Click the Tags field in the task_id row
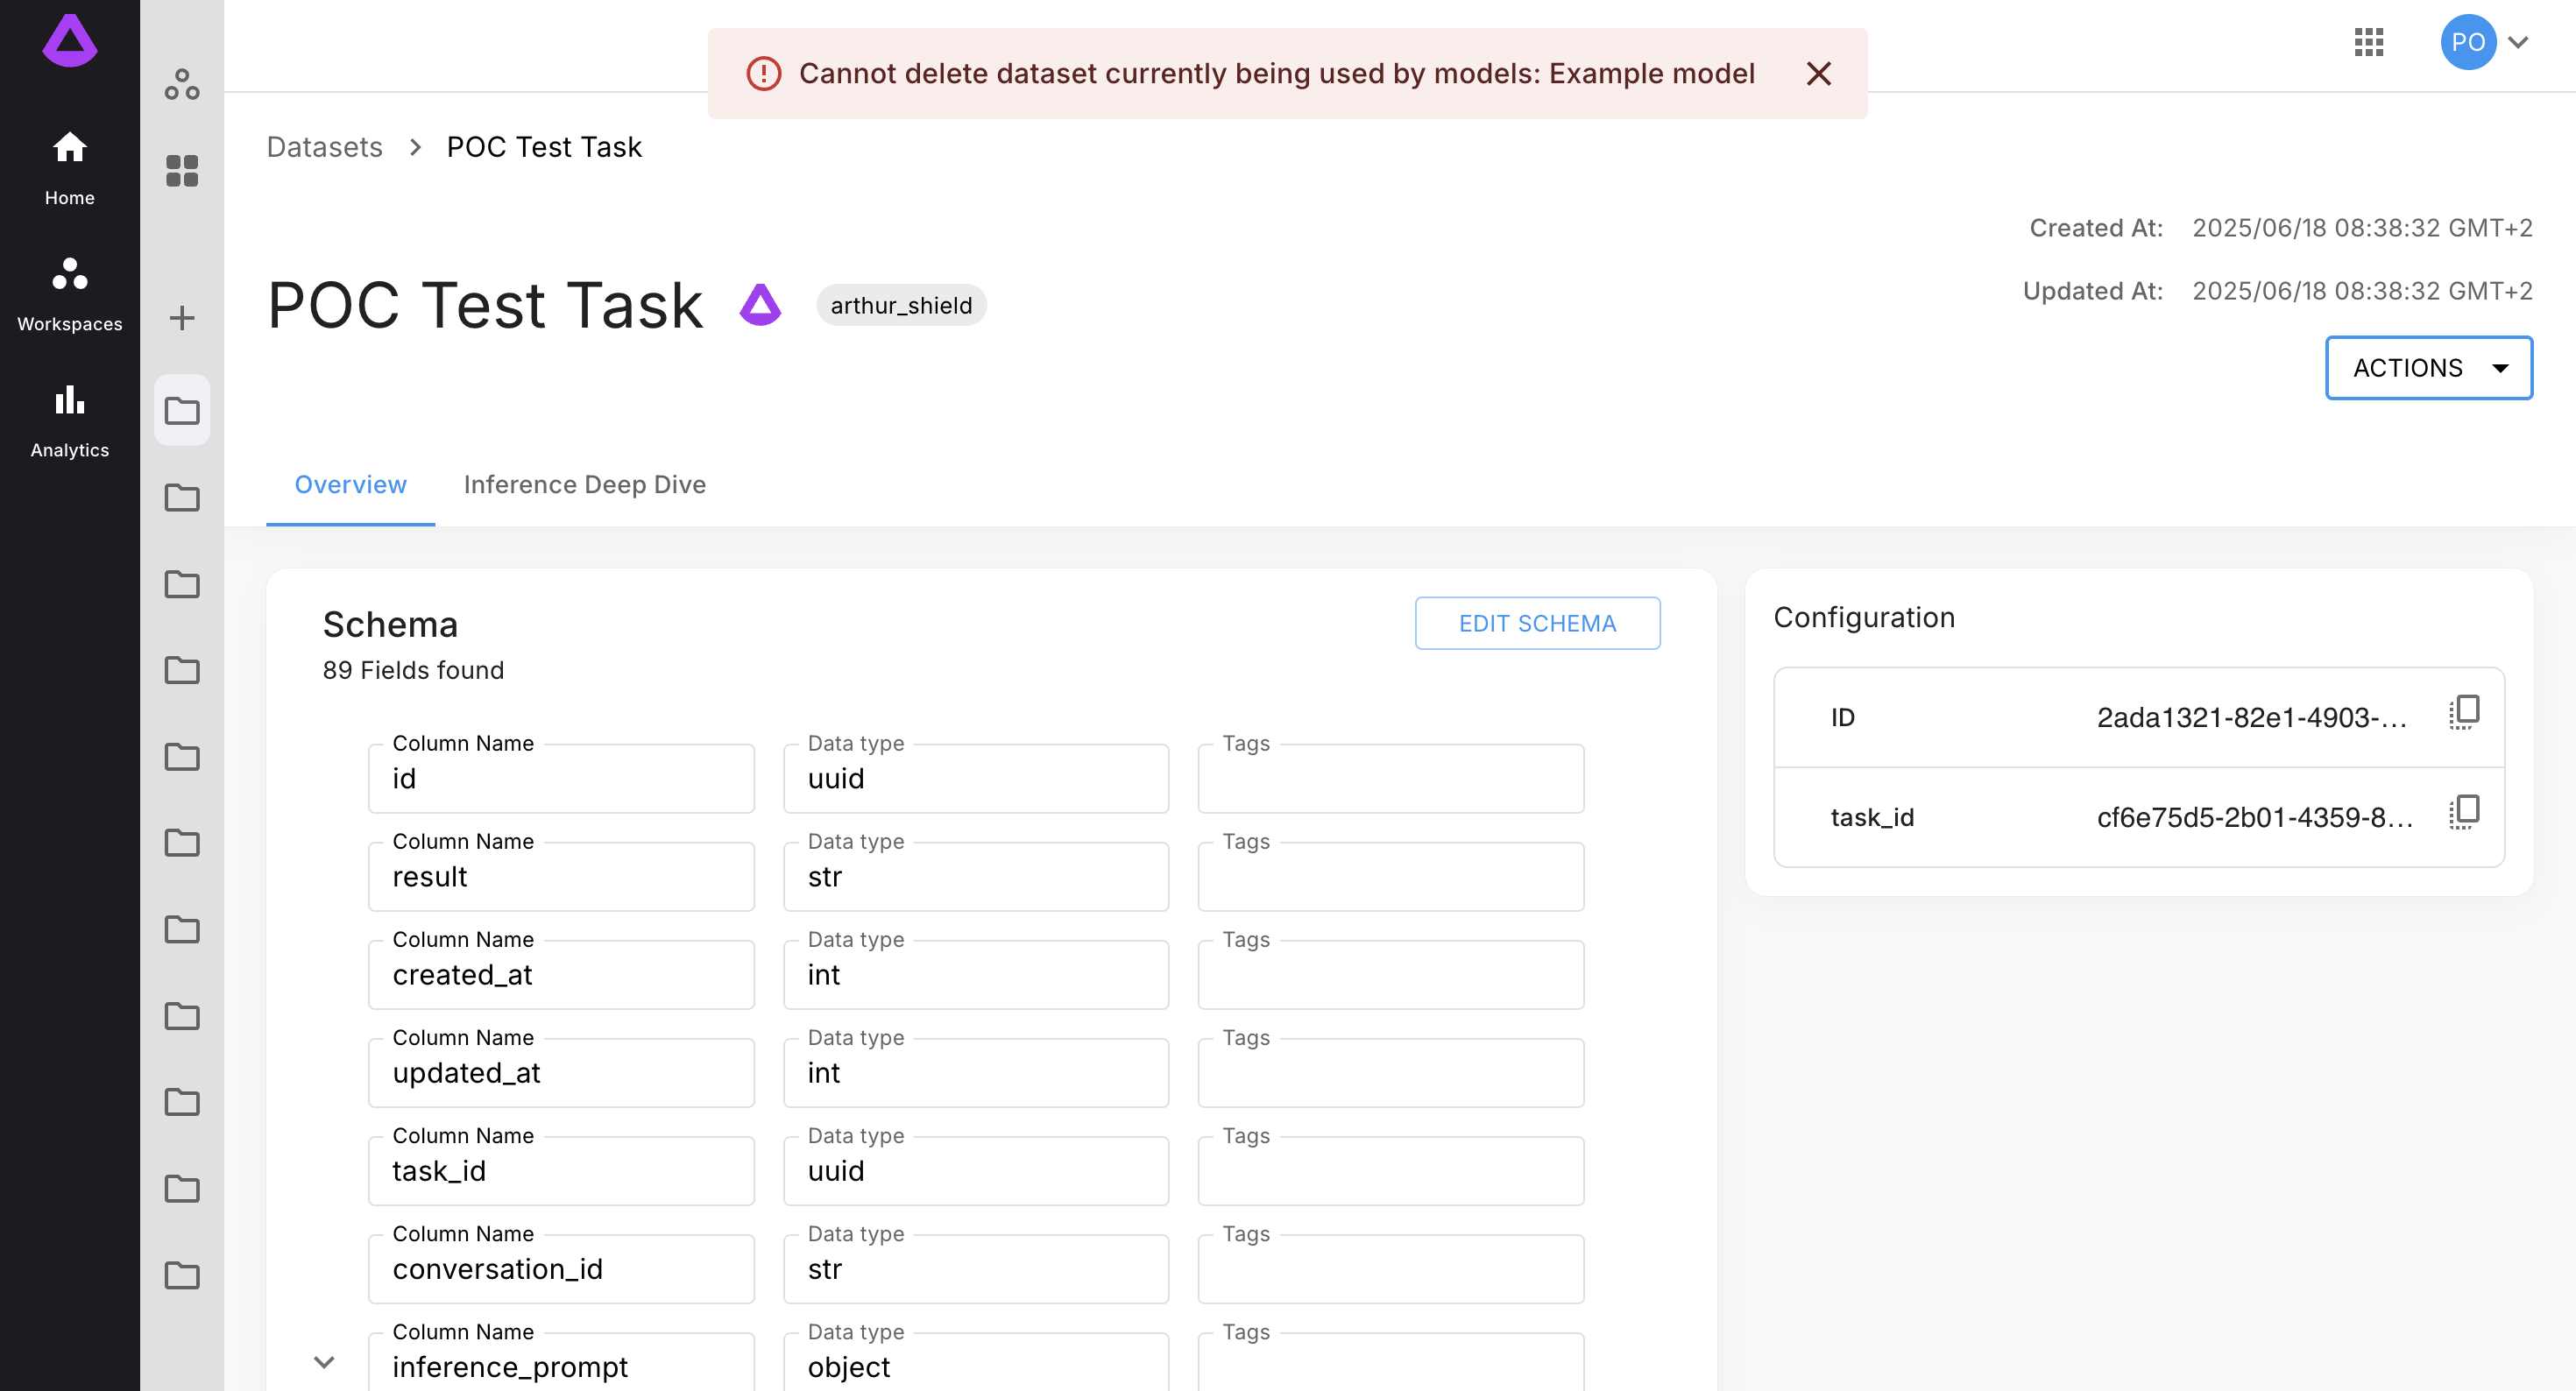Image resolution: width=2576 pixels, height=1391 pixels. click(x=1391, y=1170)
